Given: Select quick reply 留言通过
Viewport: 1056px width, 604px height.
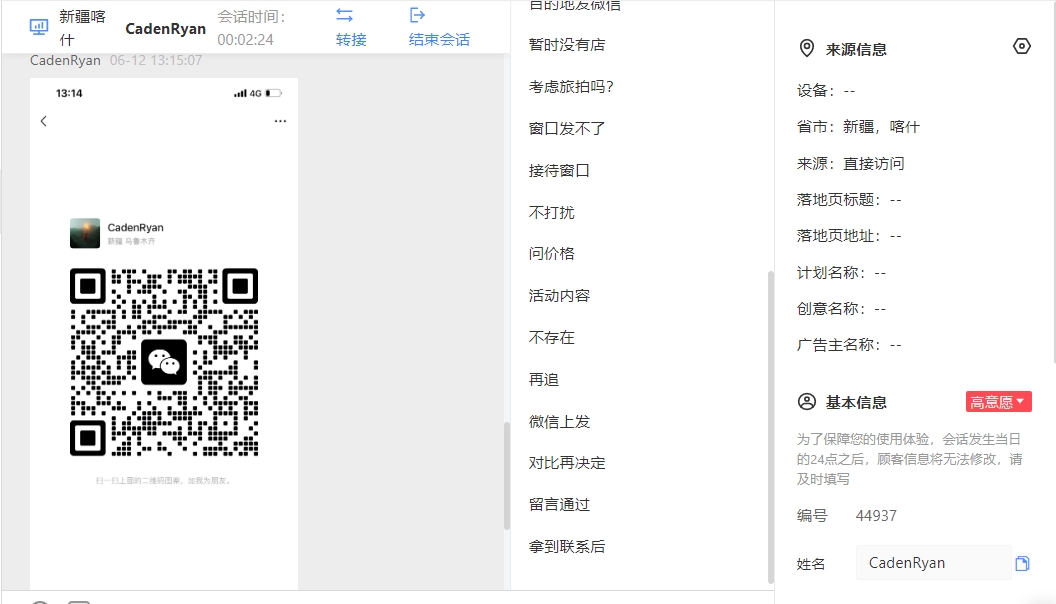Looking at the screenshot, I should (x=559, y=505).
